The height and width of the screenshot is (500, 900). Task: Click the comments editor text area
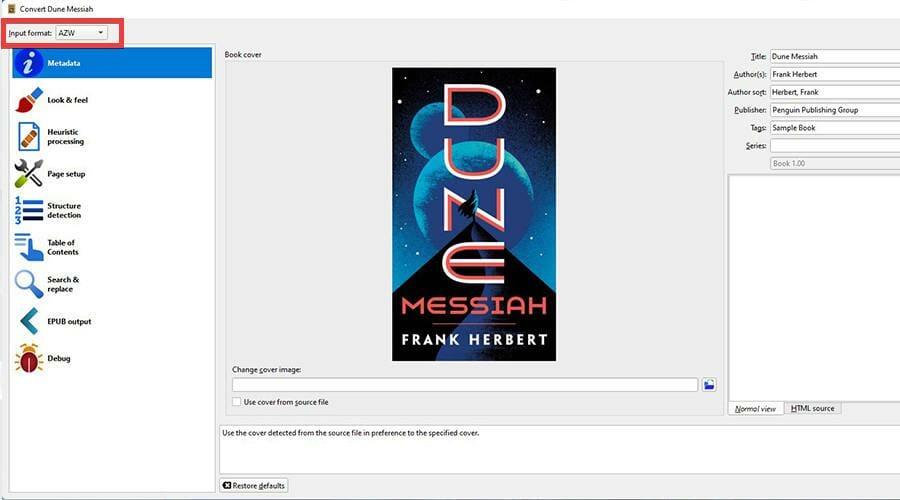click(x=814, y=288)
